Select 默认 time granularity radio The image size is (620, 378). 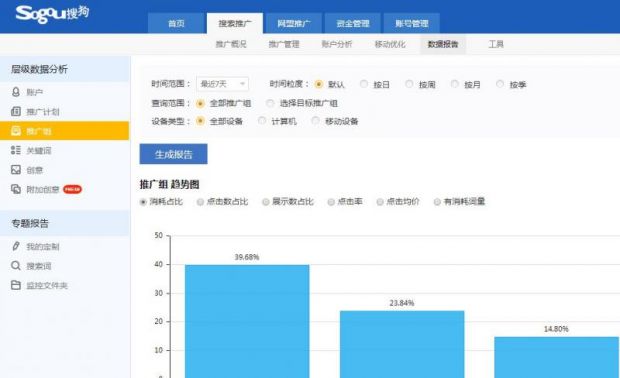(x=319, y=84)
